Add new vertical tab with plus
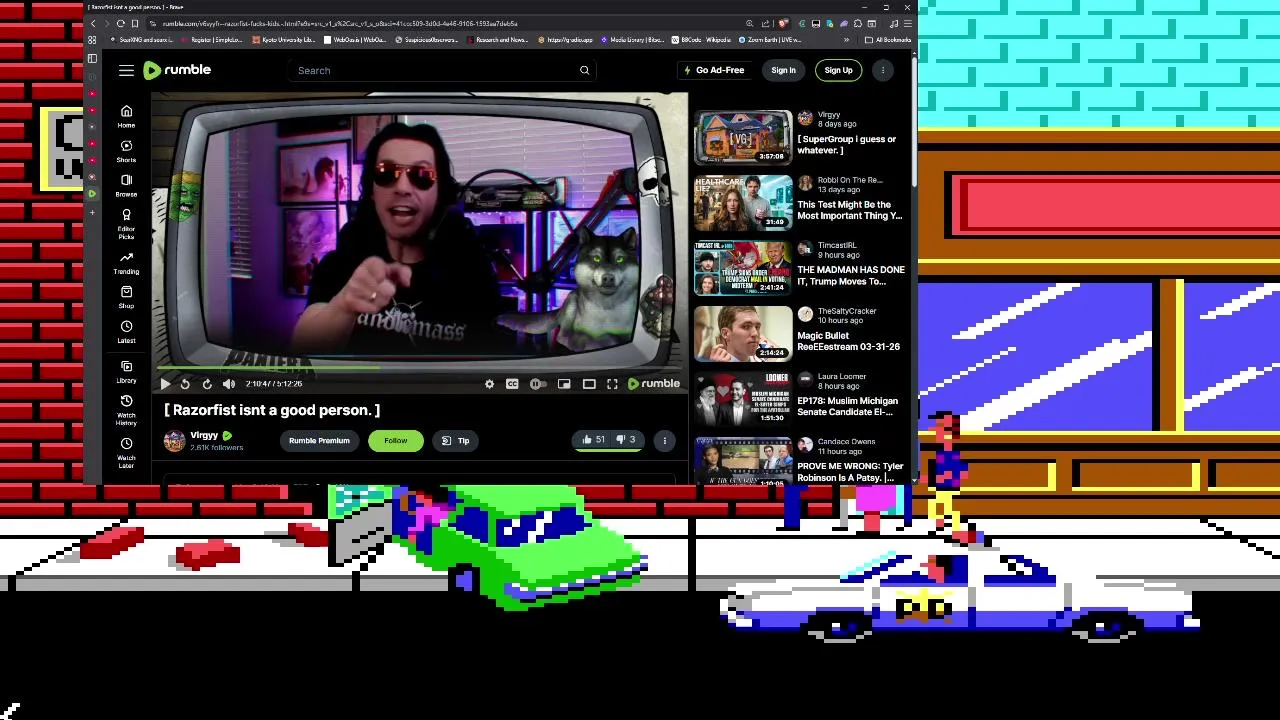The image size is (1280, 720). [x=92, y=212]
